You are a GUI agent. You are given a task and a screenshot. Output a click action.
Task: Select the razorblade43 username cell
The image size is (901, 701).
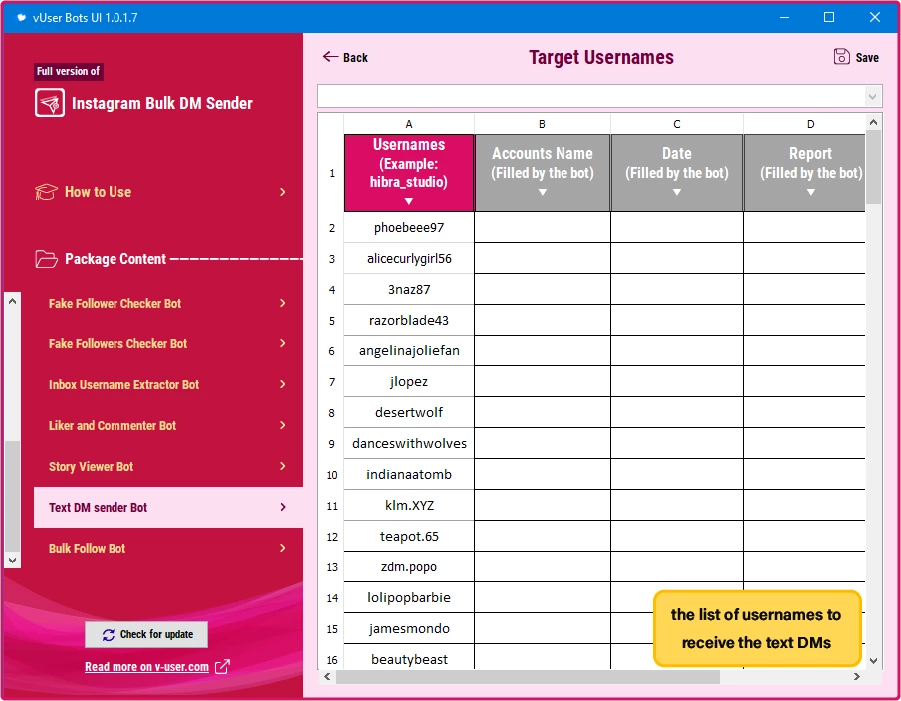click(x=409, y=321)
